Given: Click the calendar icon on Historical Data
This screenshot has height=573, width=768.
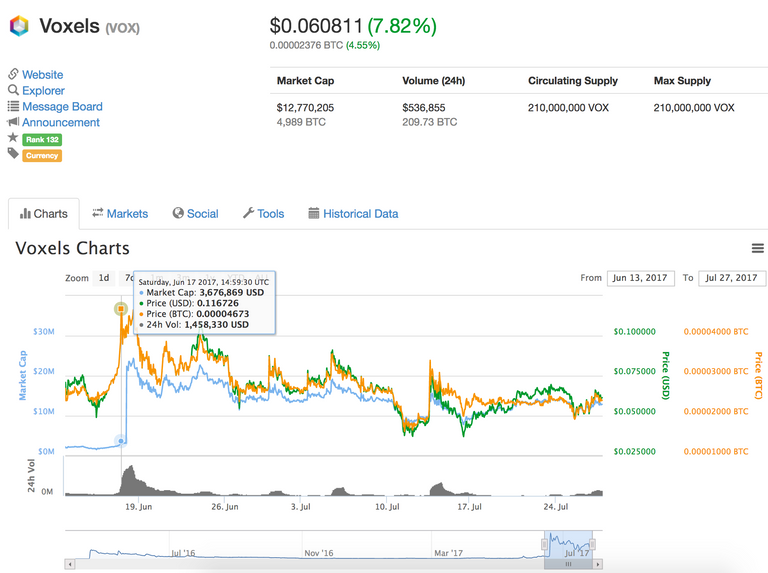Looking at the screenshot, I should (x=313, y=213).
